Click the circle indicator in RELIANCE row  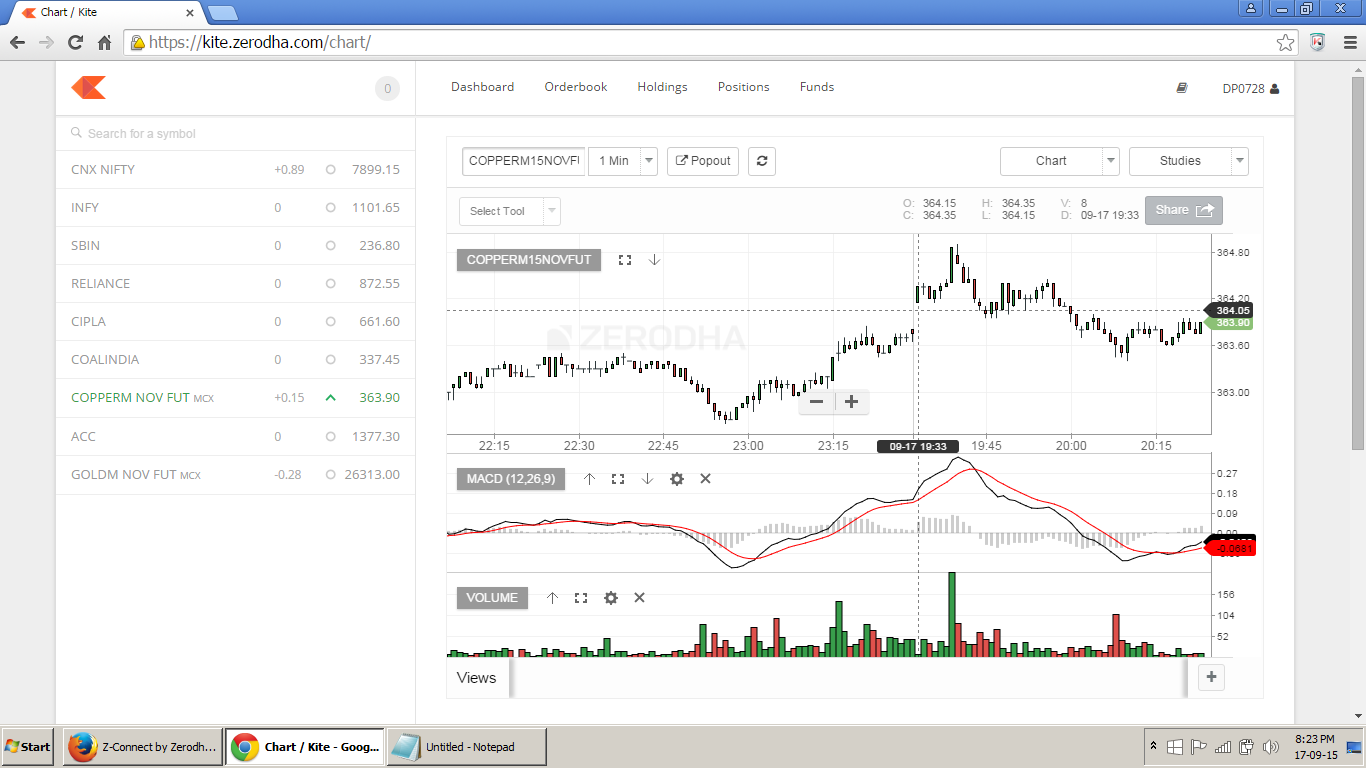tap(330, 284)
